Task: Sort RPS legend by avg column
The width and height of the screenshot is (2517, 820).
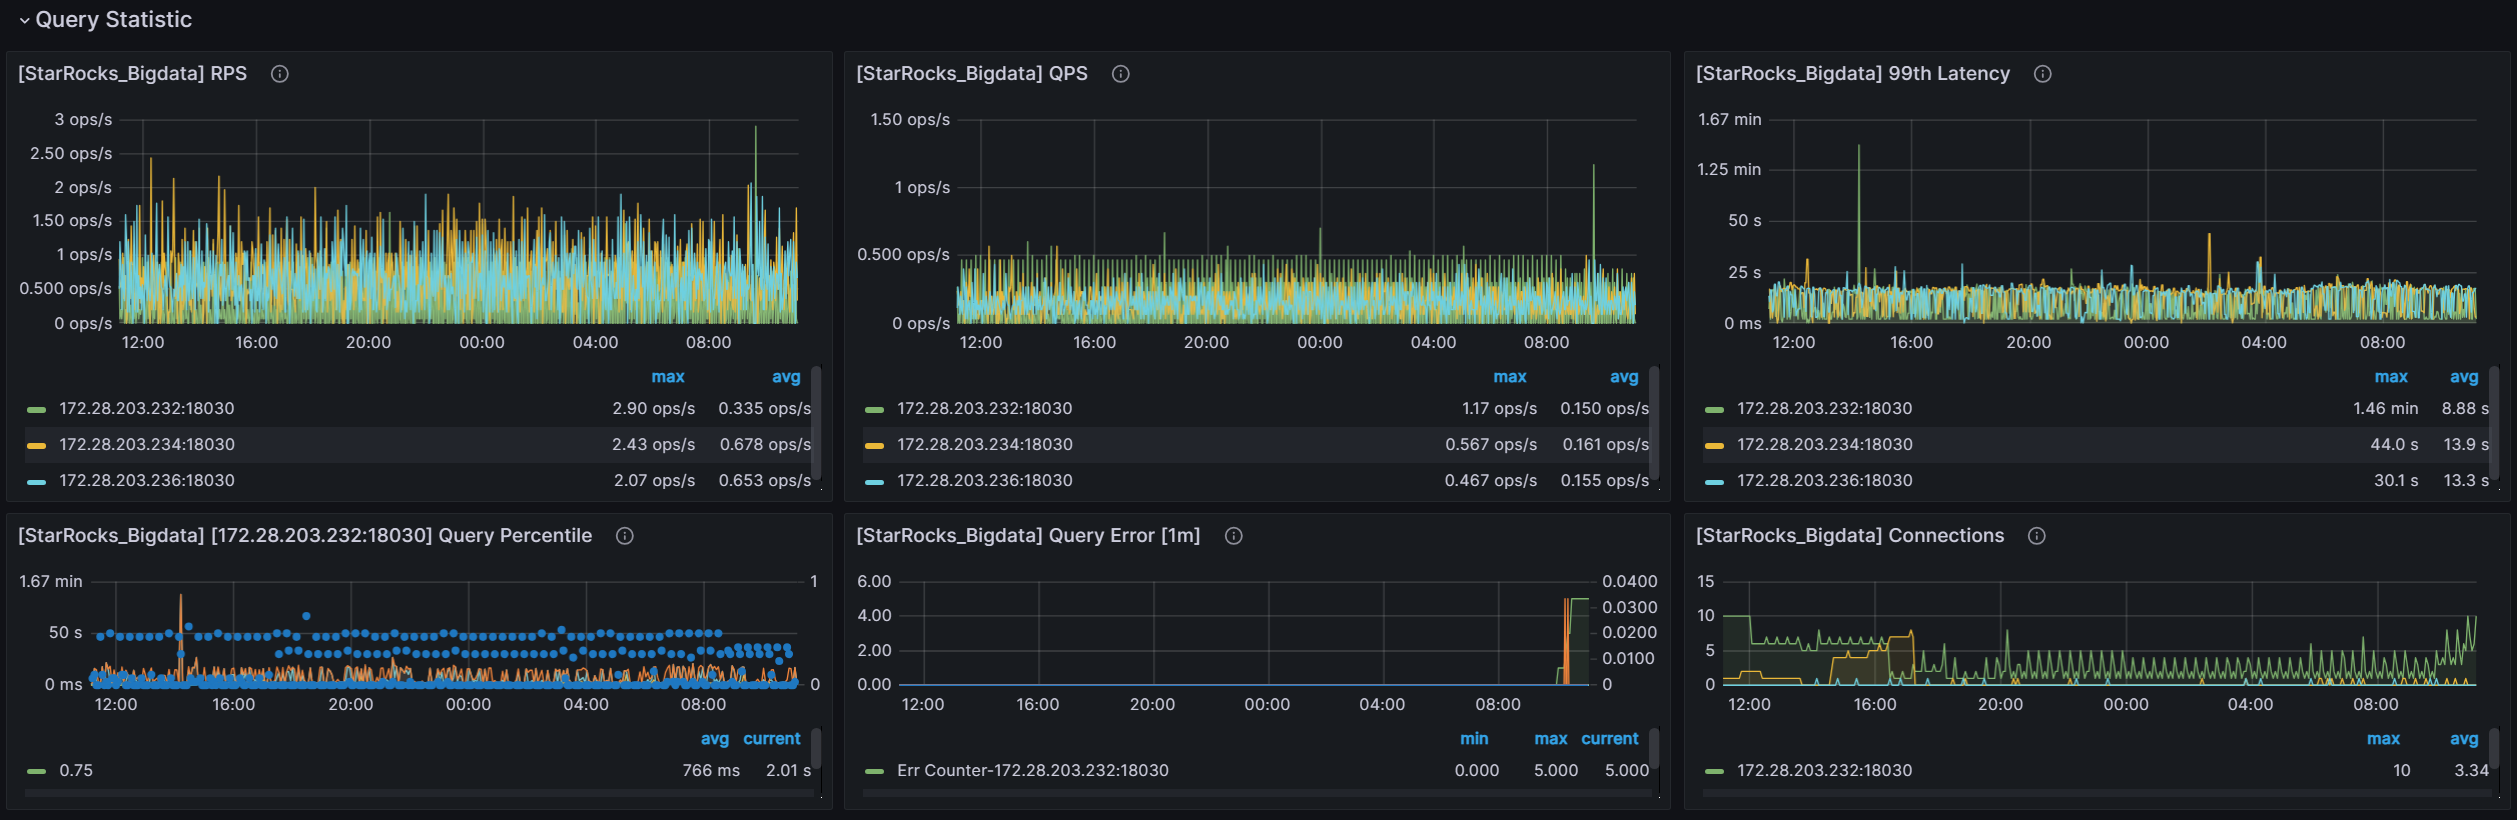Action: [786, 377]
